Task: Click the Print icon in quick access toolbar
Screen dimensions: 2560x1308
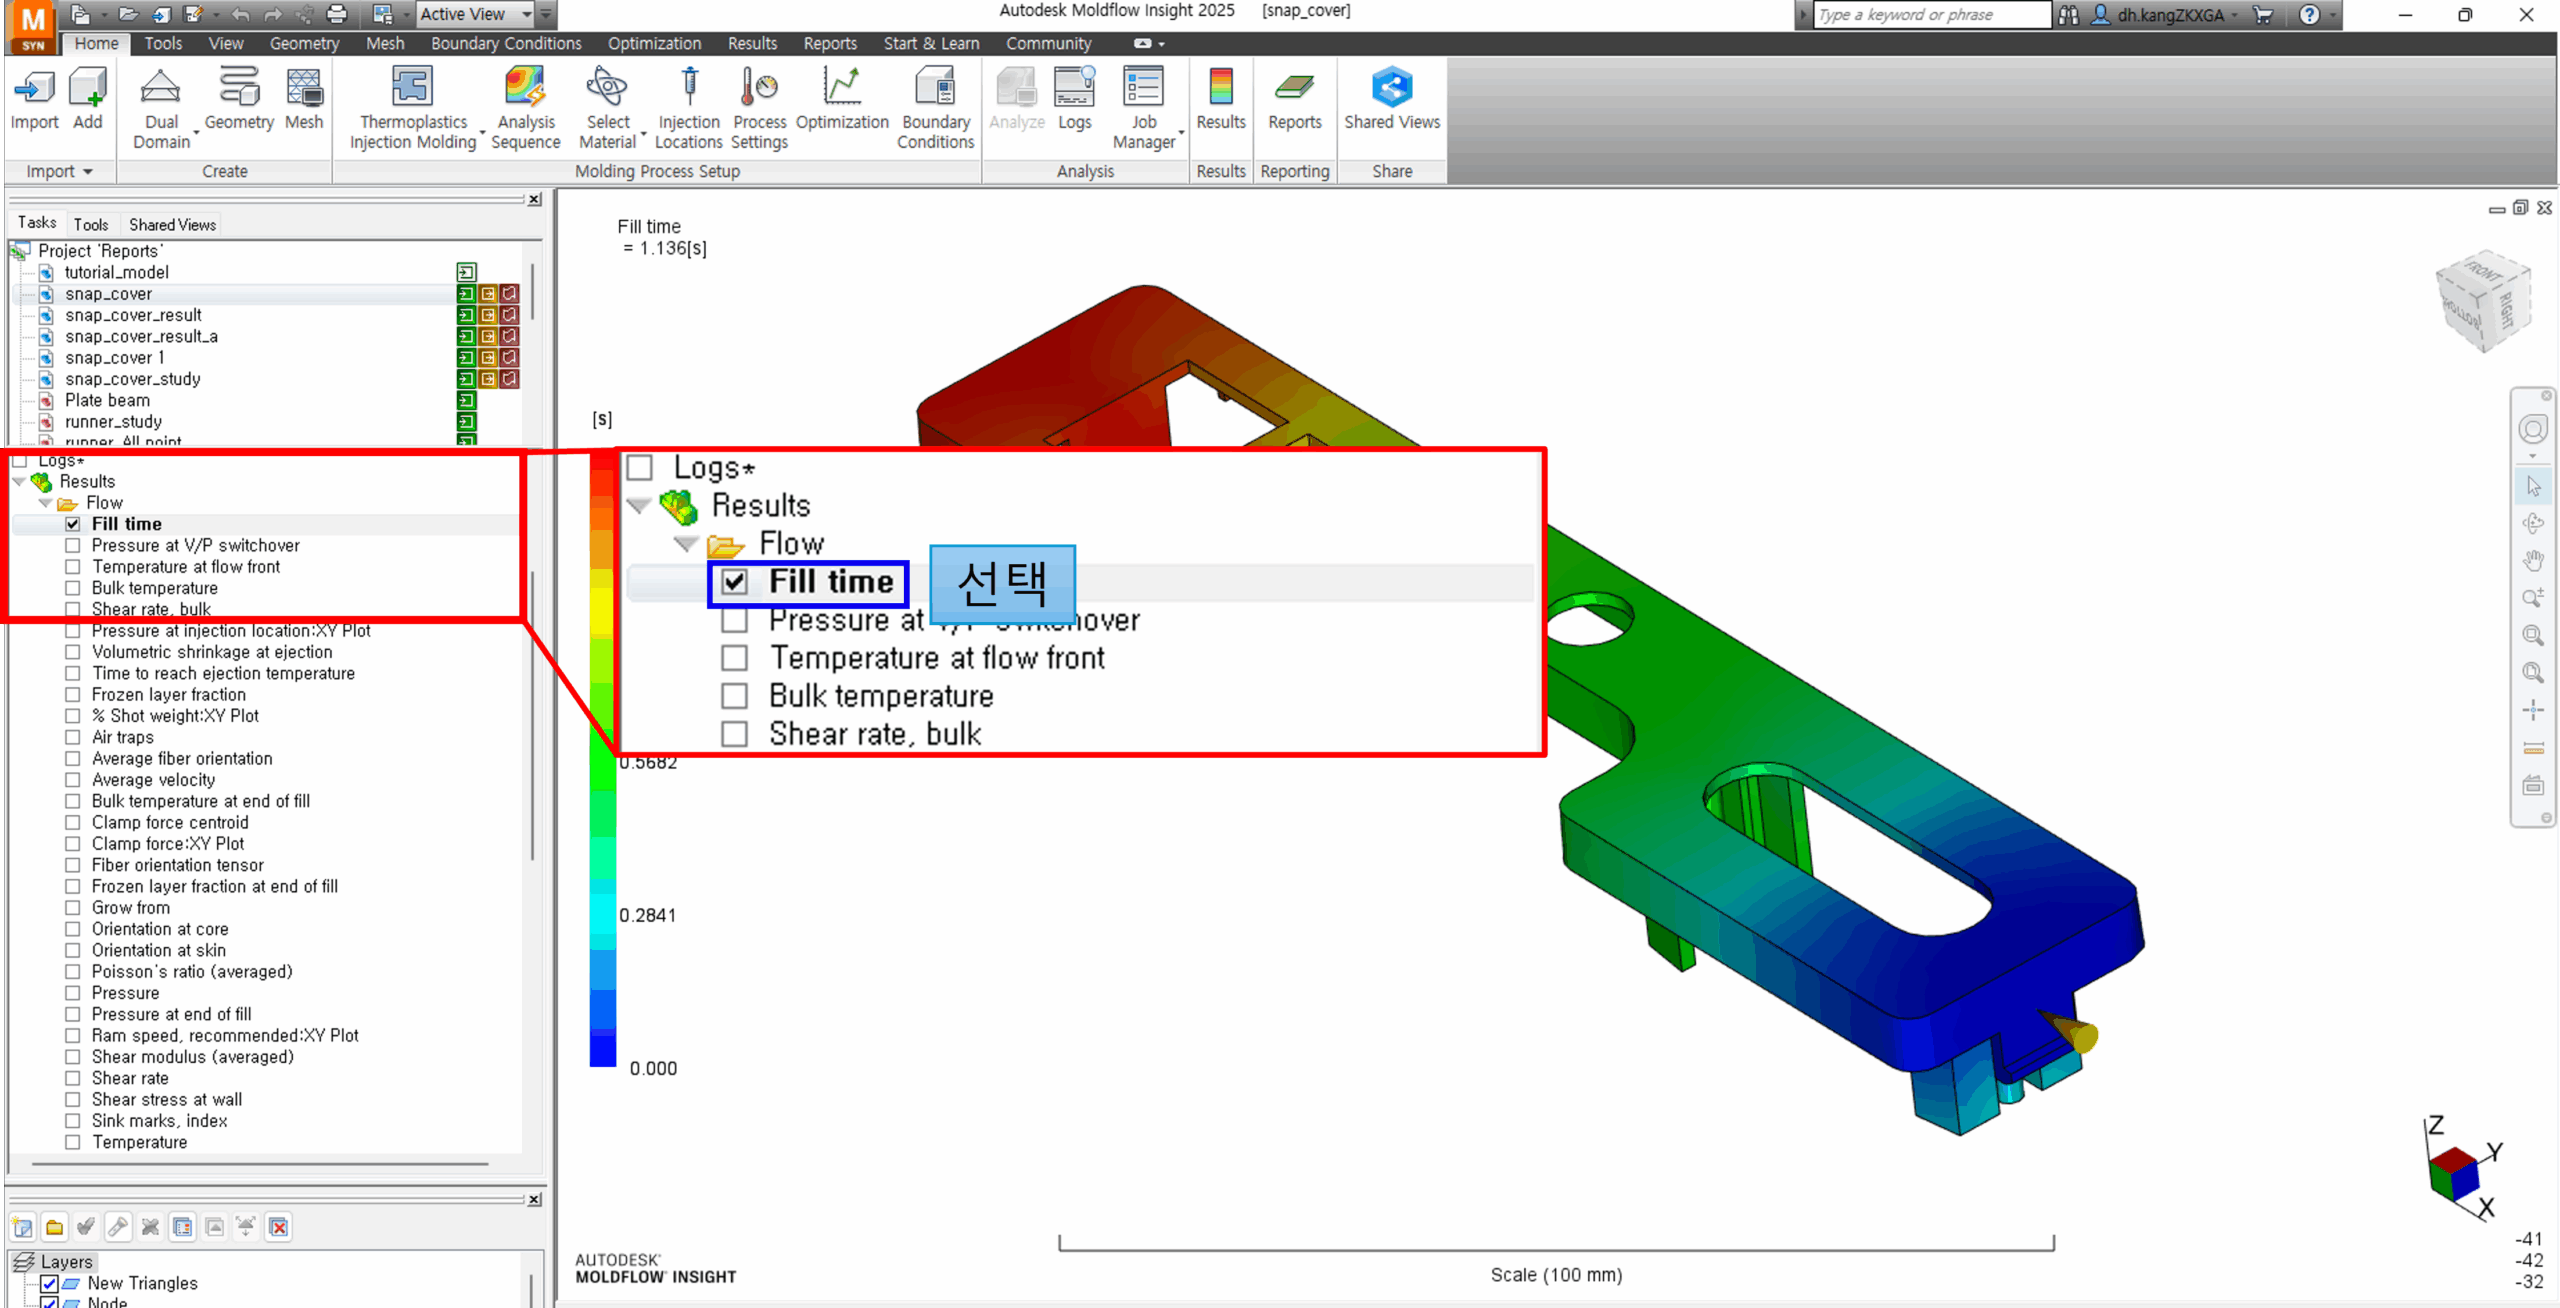Action: 337,14
